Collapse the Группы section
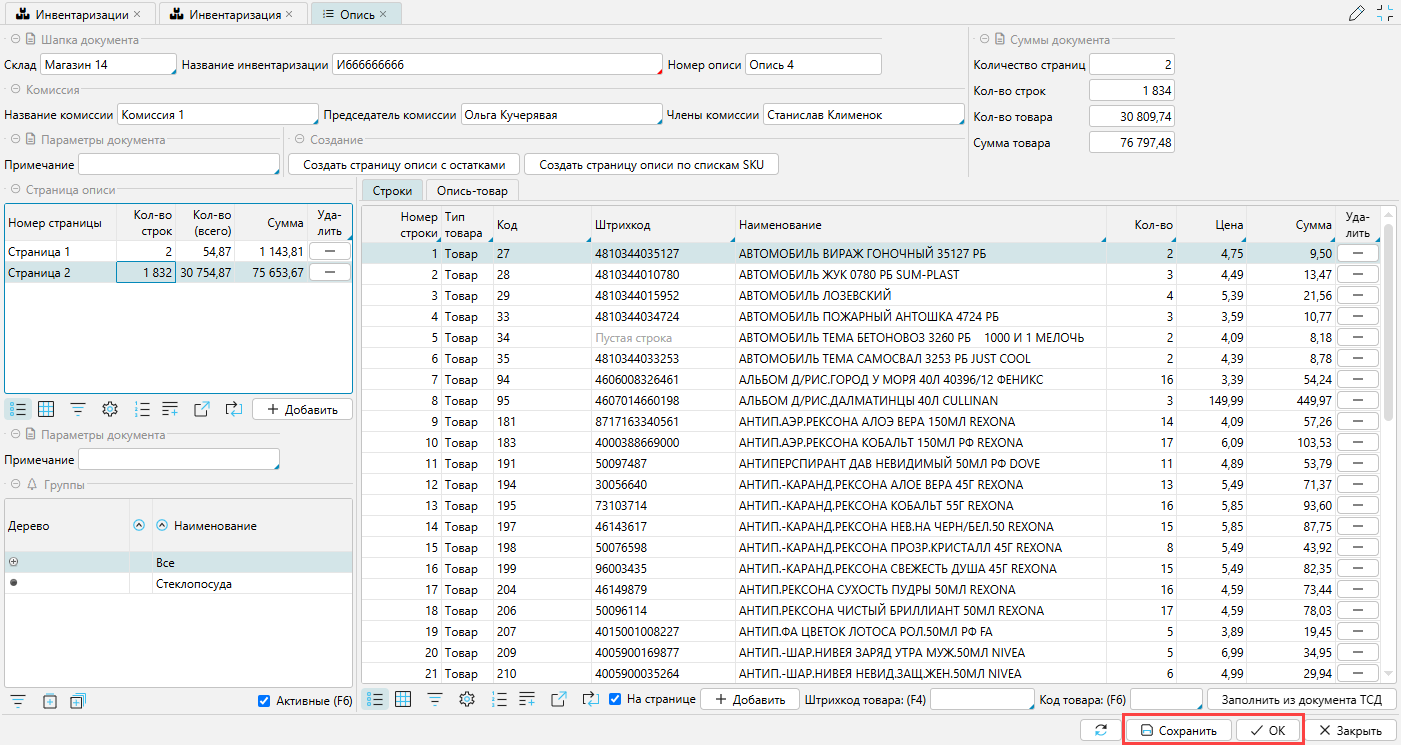The width and height of the screenshot is (1401, 745). (16, 485)
